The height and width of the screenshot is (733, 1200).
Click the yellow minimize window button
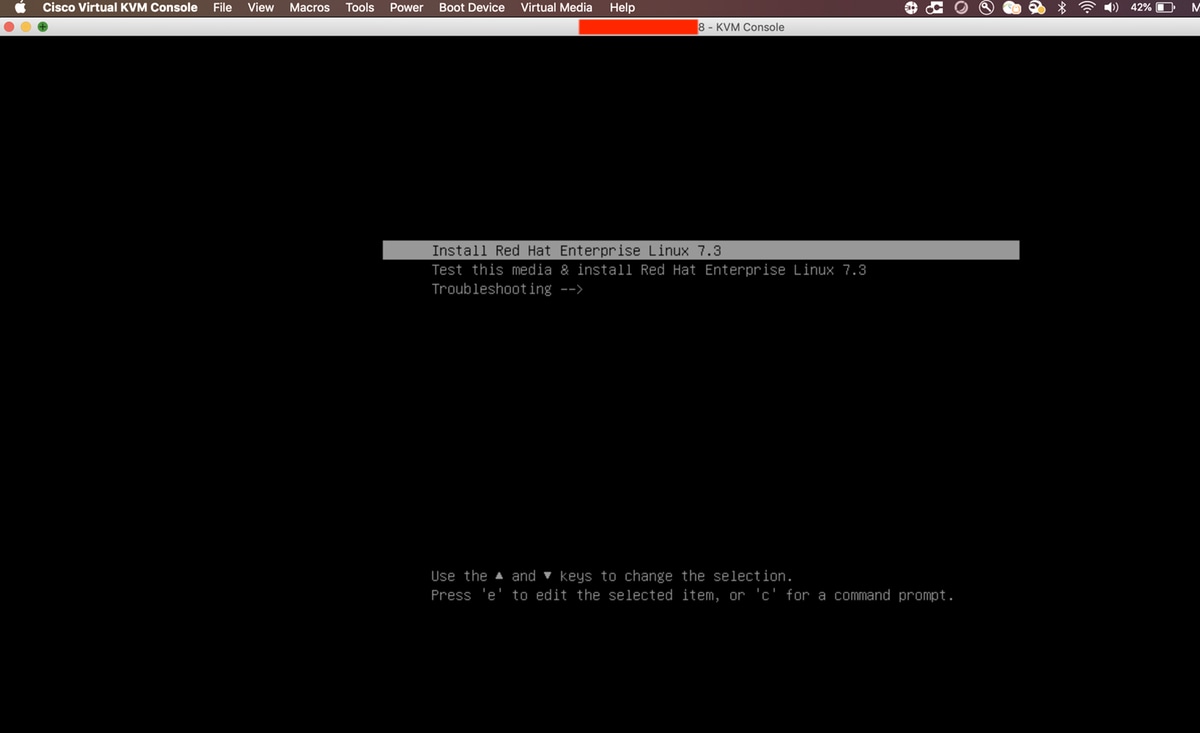26,27
